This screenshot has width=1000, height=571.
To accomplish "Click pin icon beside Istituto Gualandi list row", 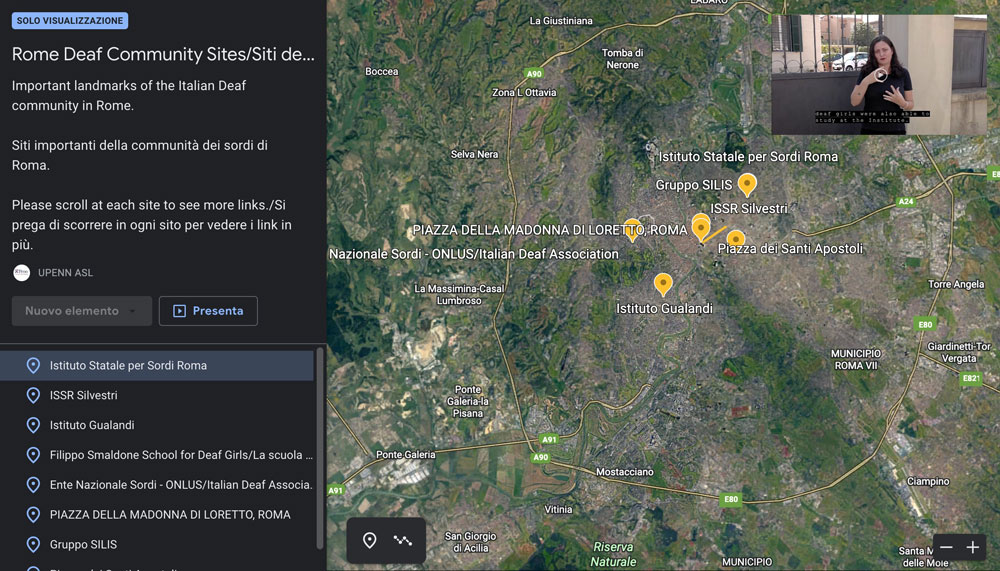I will 33,425.
